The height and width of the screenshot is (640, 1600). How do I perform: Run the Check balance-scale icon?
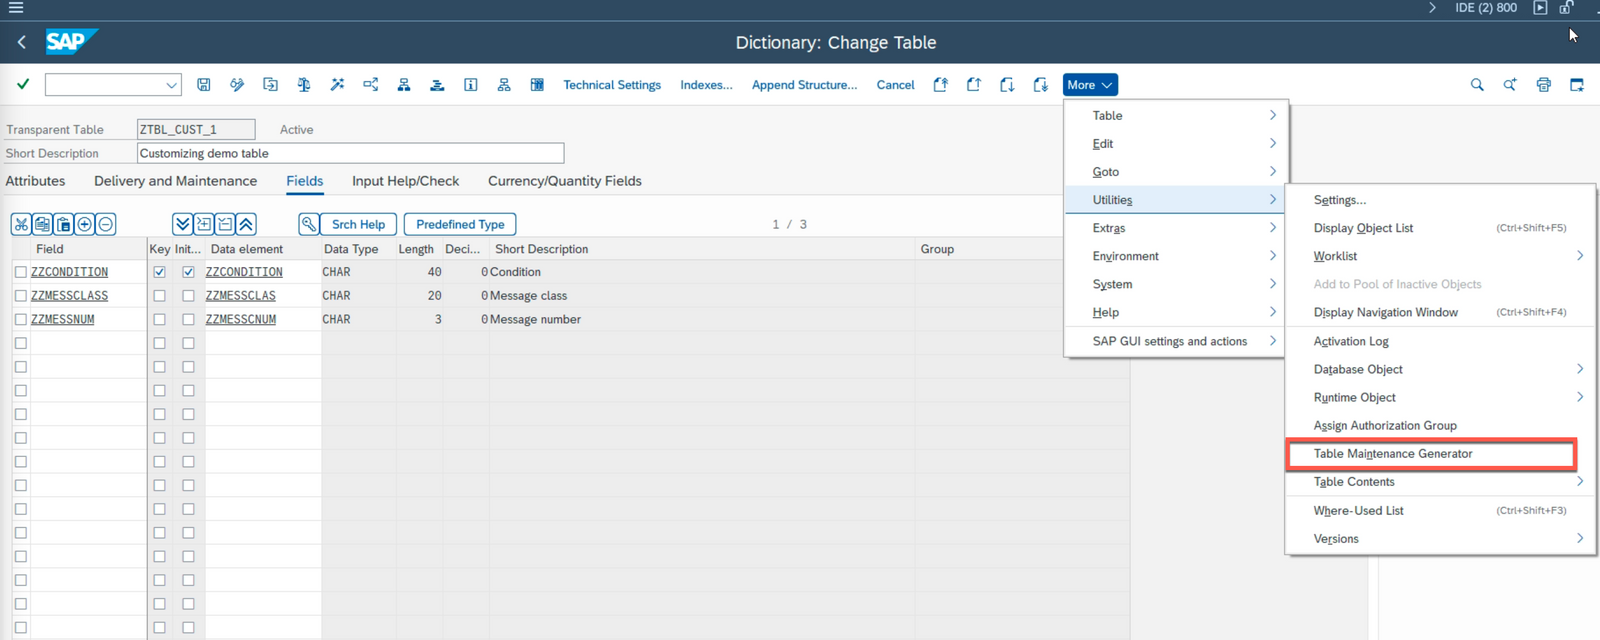304,85
